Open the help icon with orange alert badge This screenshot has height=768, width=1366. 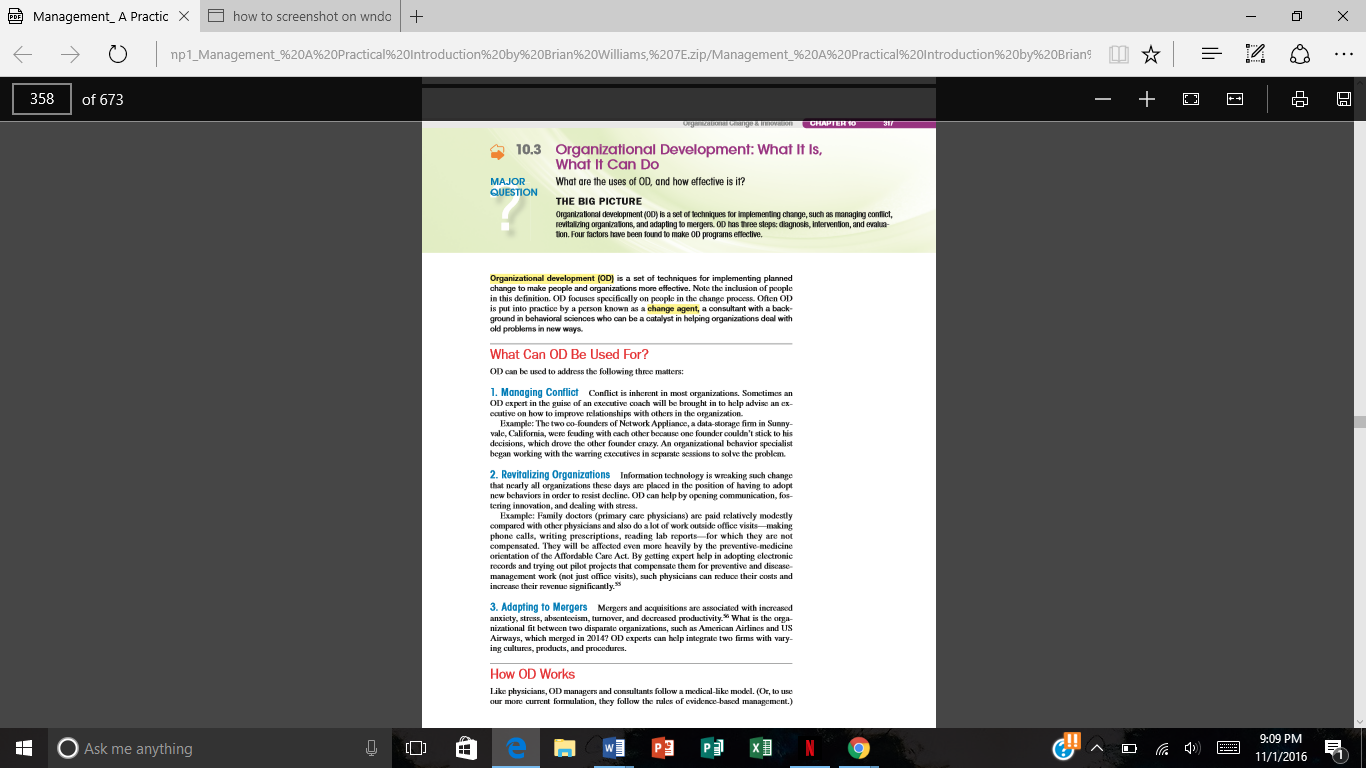pos(1066,746)
